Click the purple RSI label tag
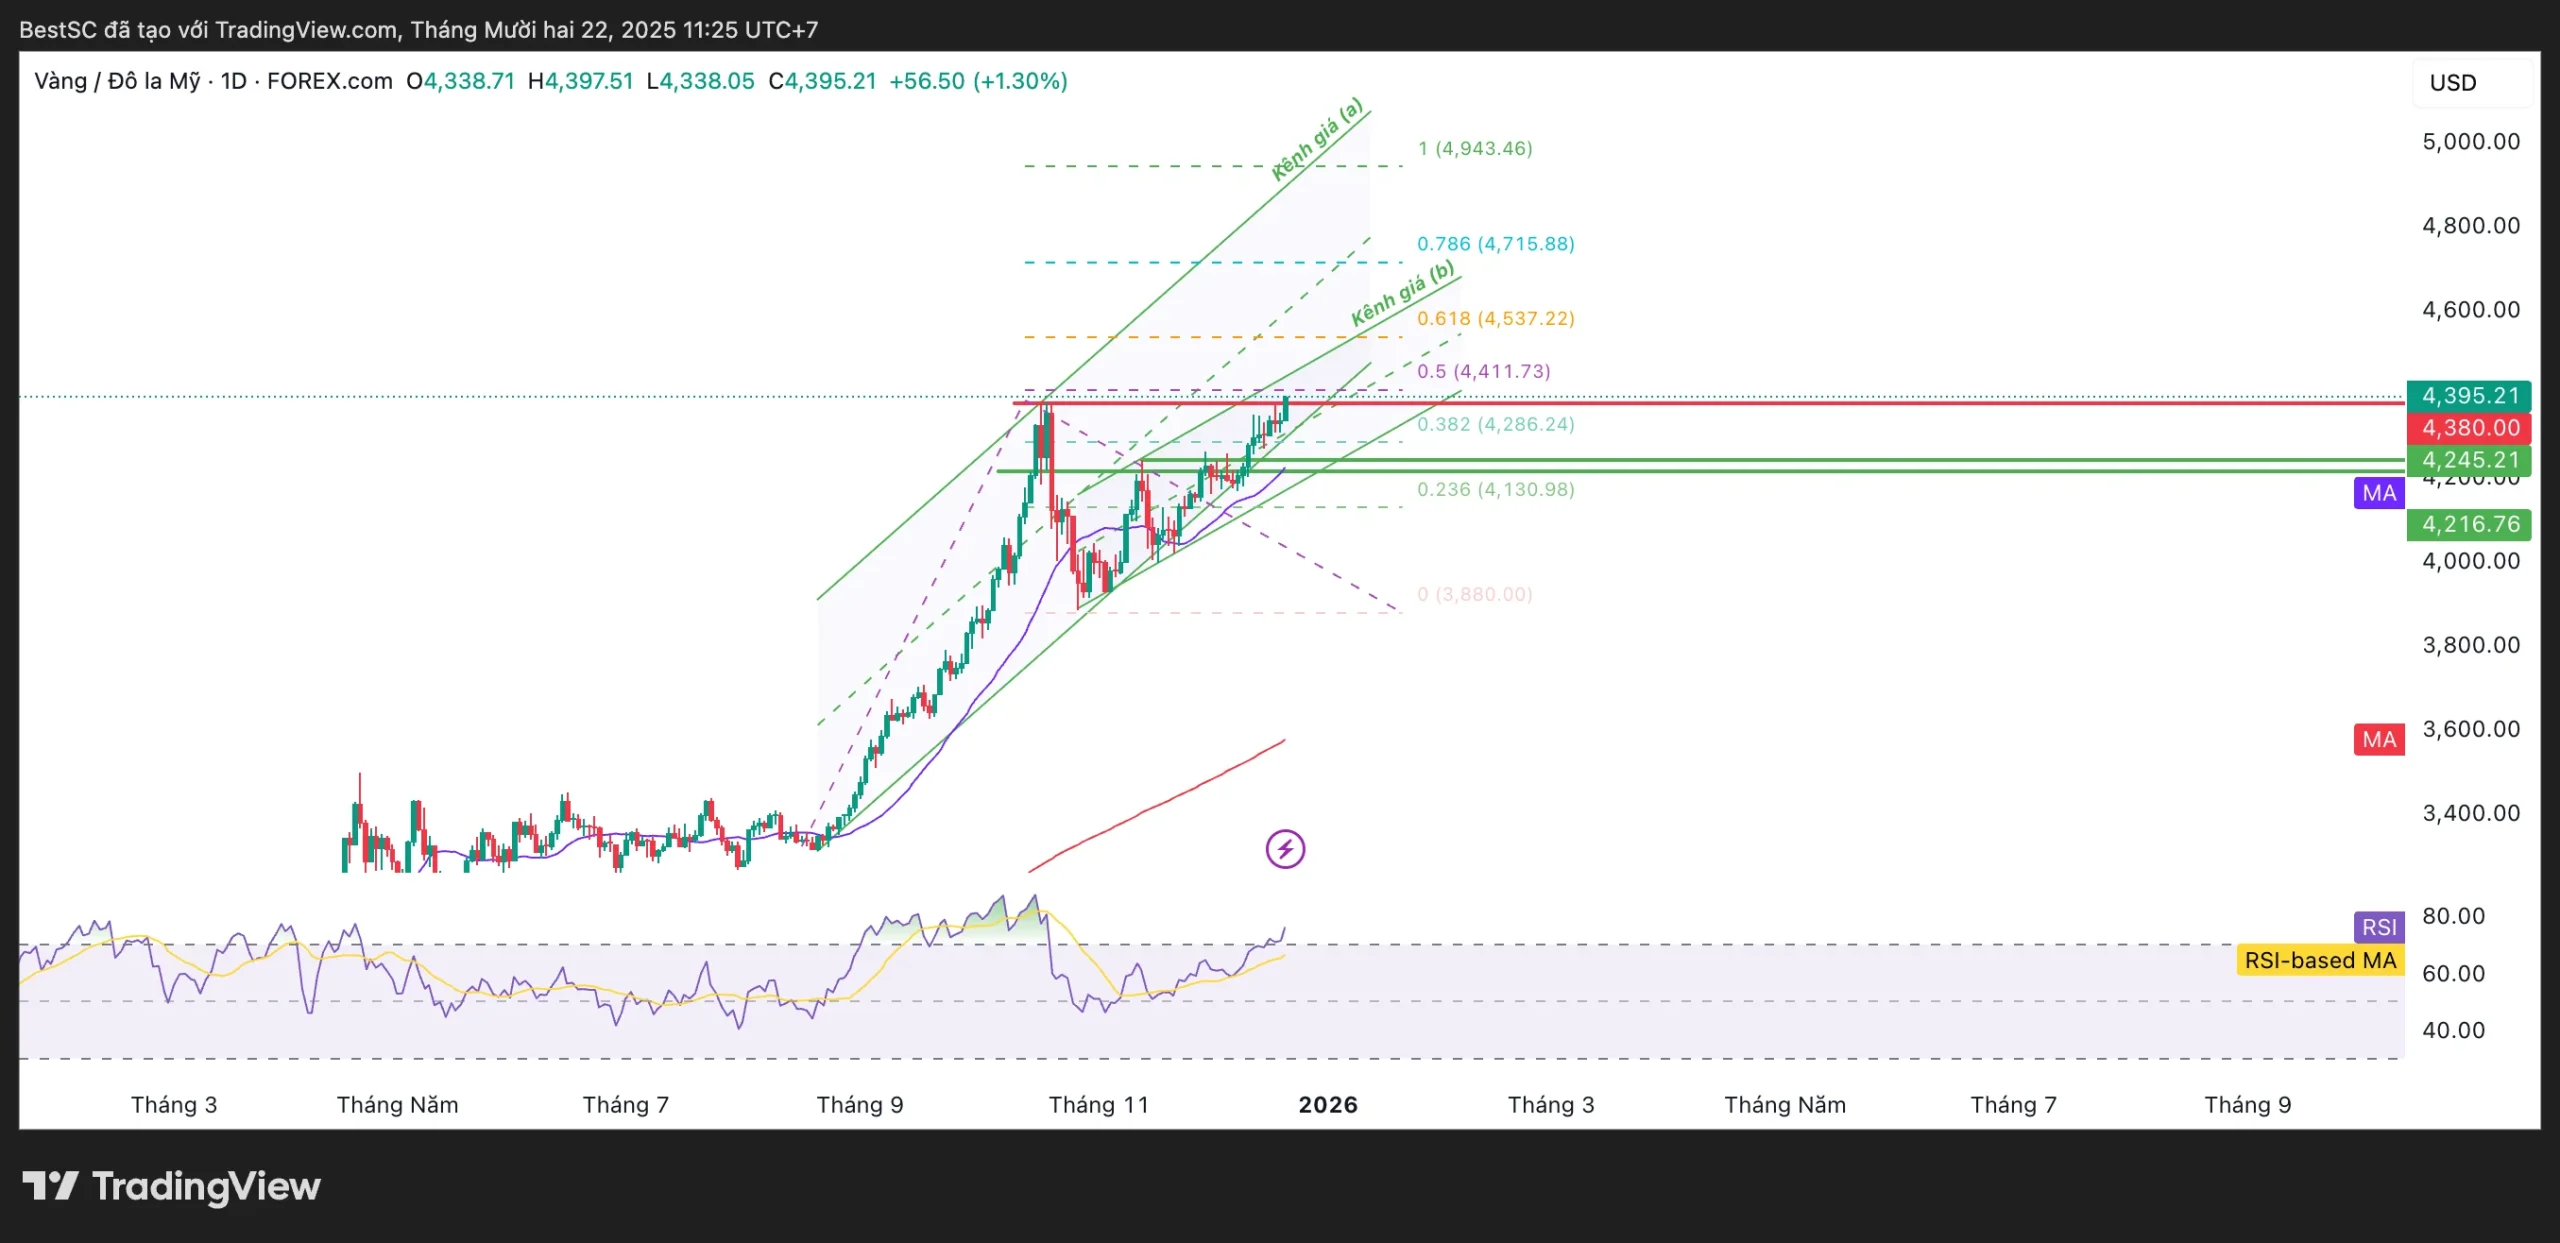This screenshot has width=2560, height=1243. pos(2378,926)
